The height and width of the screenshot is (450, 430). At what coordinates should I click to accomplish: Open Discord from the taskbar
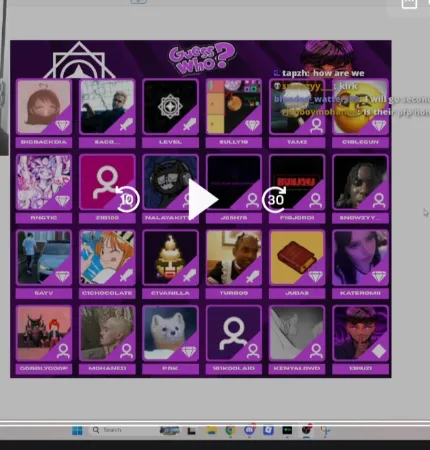[x=249, y=431]
